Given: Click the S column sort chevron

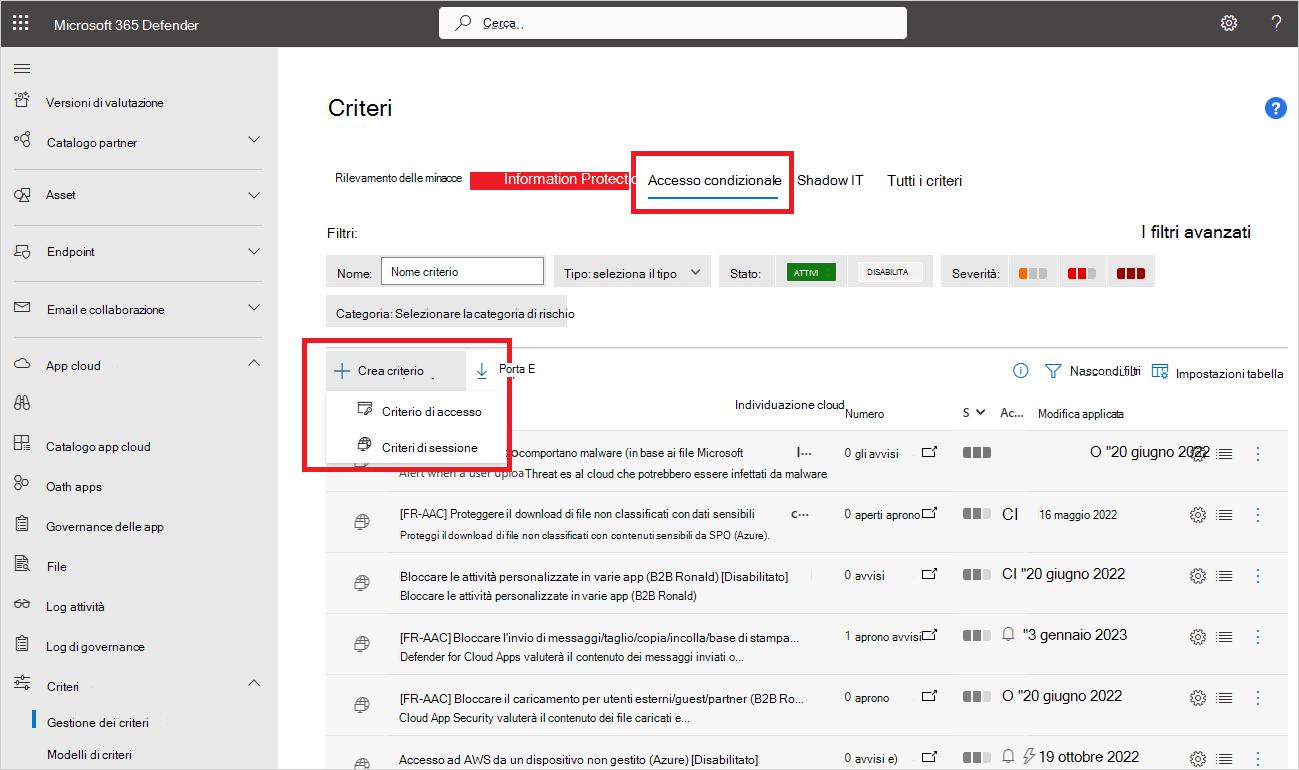Looking at the screenshot, I should coord(980,412).
